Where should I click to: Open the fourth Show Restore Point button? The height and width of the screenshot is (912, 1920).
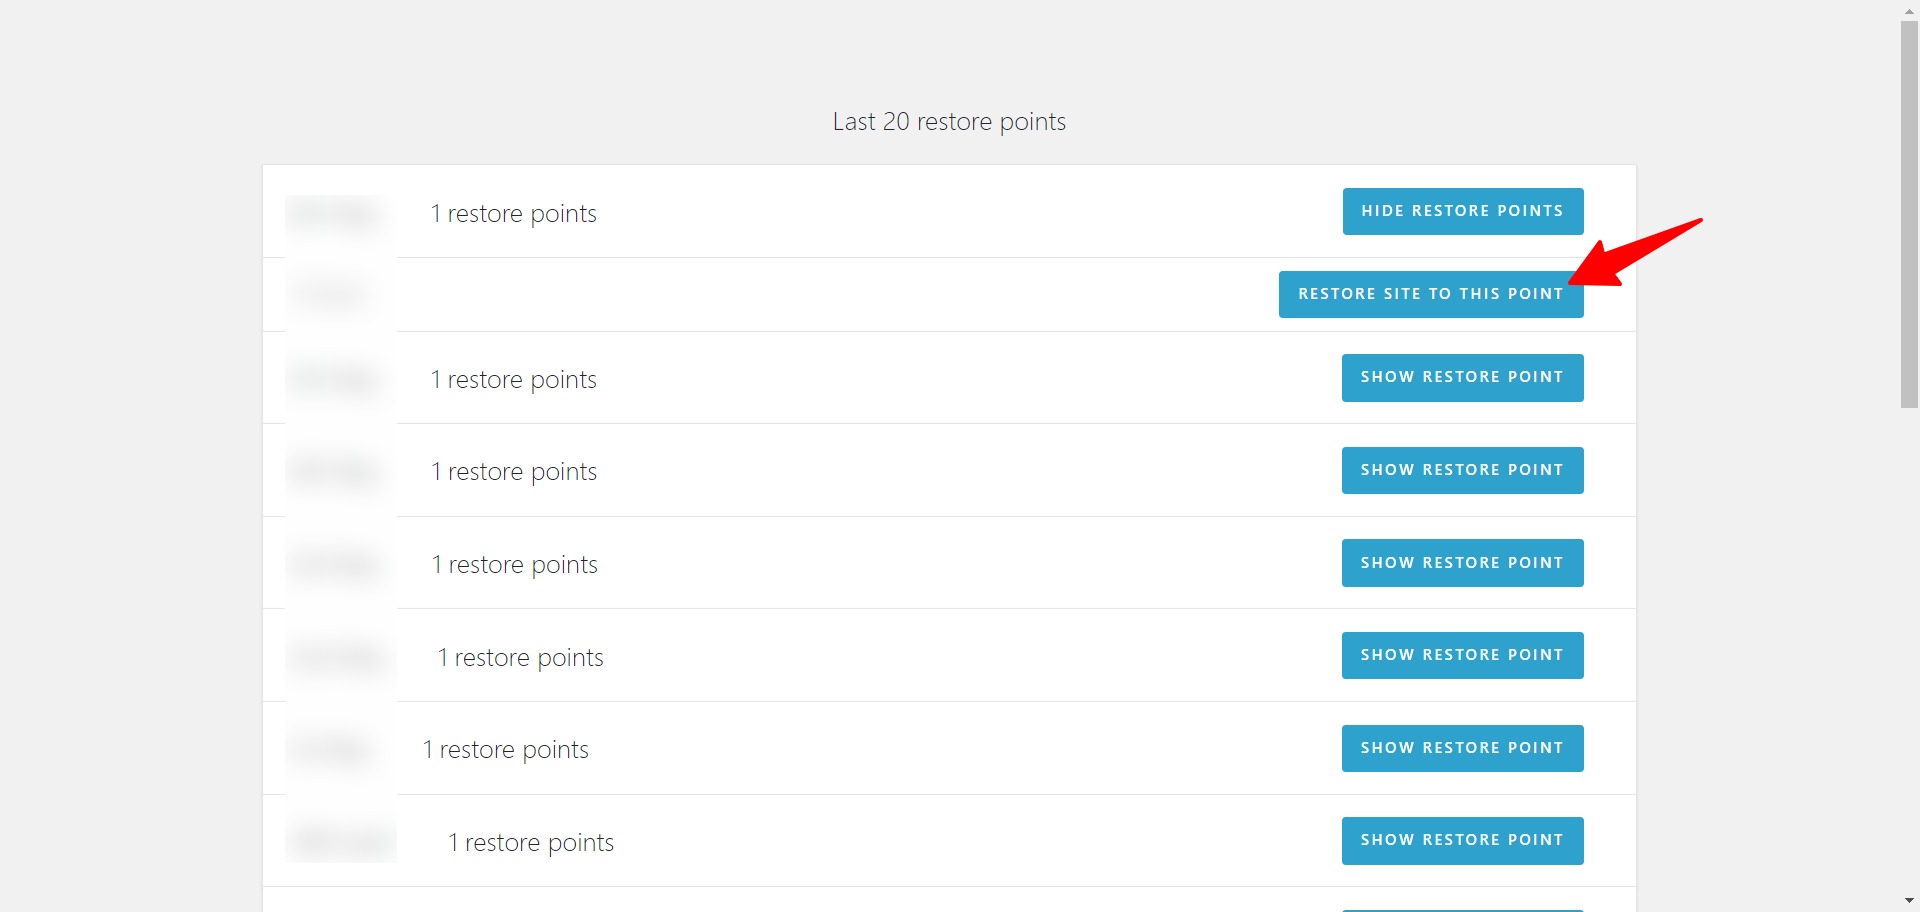[1463, 655]
